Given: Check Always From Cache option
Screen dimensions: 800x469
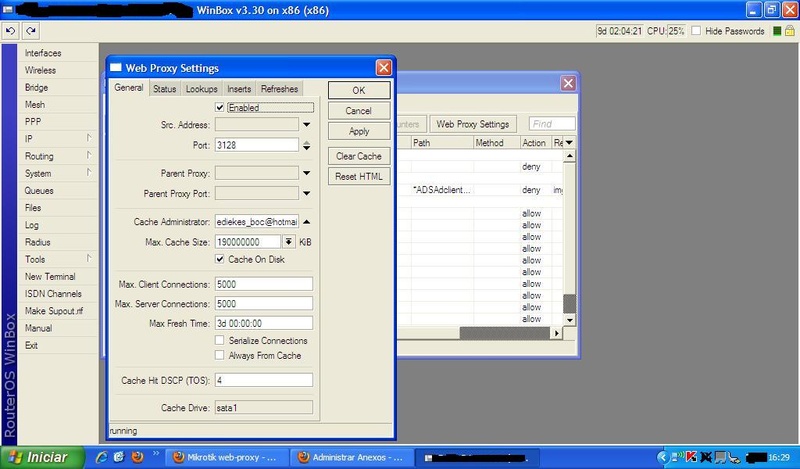Looking at the screenshot, I should 221,356.
